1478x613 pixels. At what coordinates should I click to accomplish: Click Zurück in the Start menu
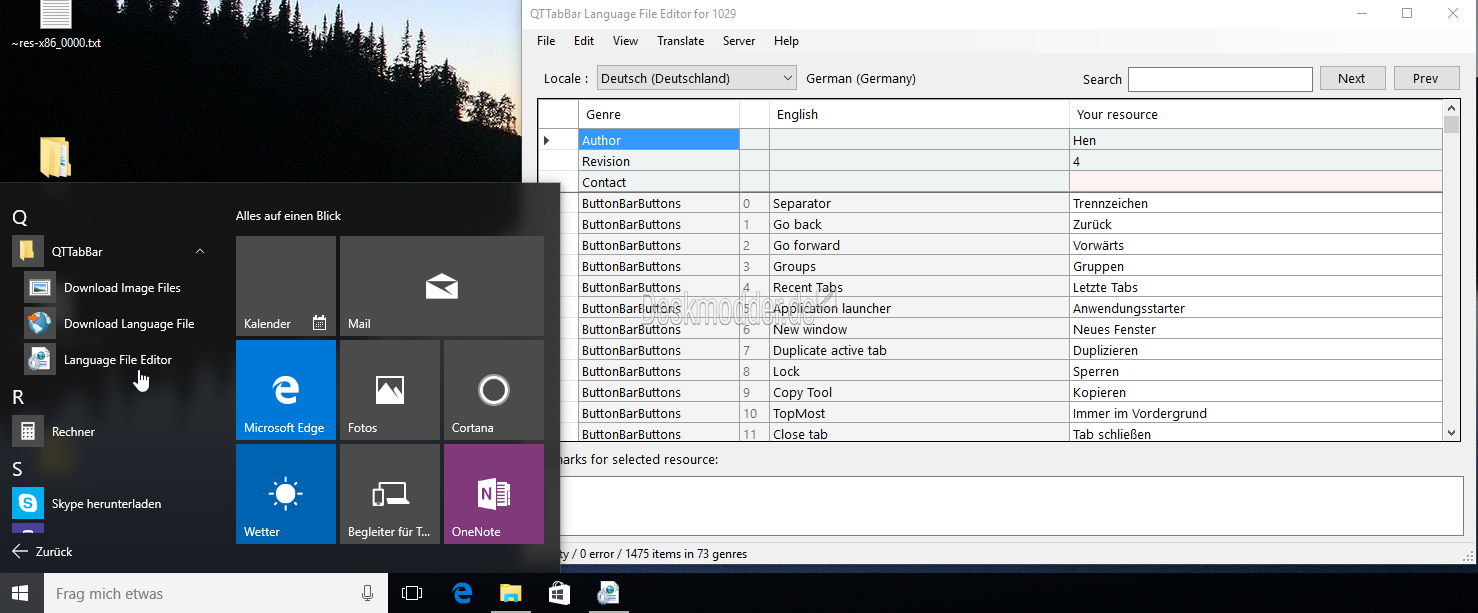coord(42,552)
